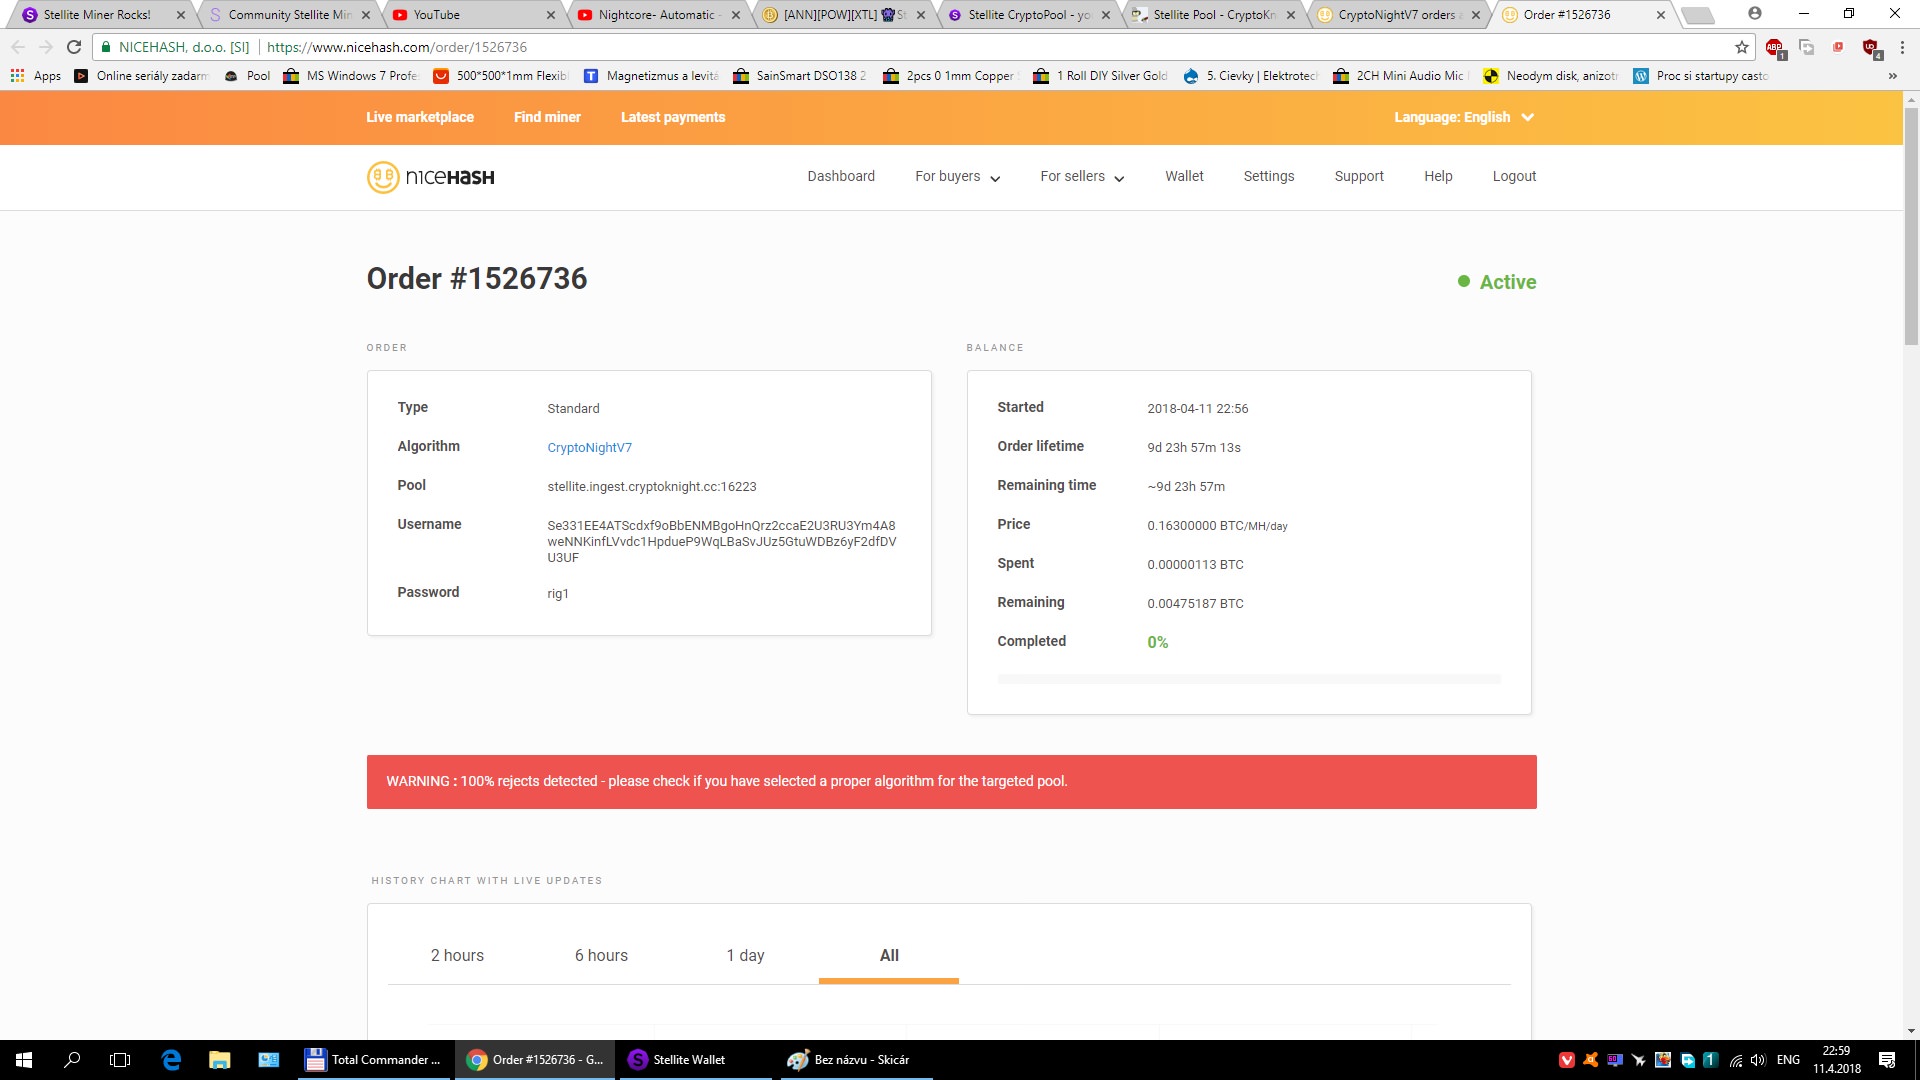Go to Dashboard

pos(841,176)
